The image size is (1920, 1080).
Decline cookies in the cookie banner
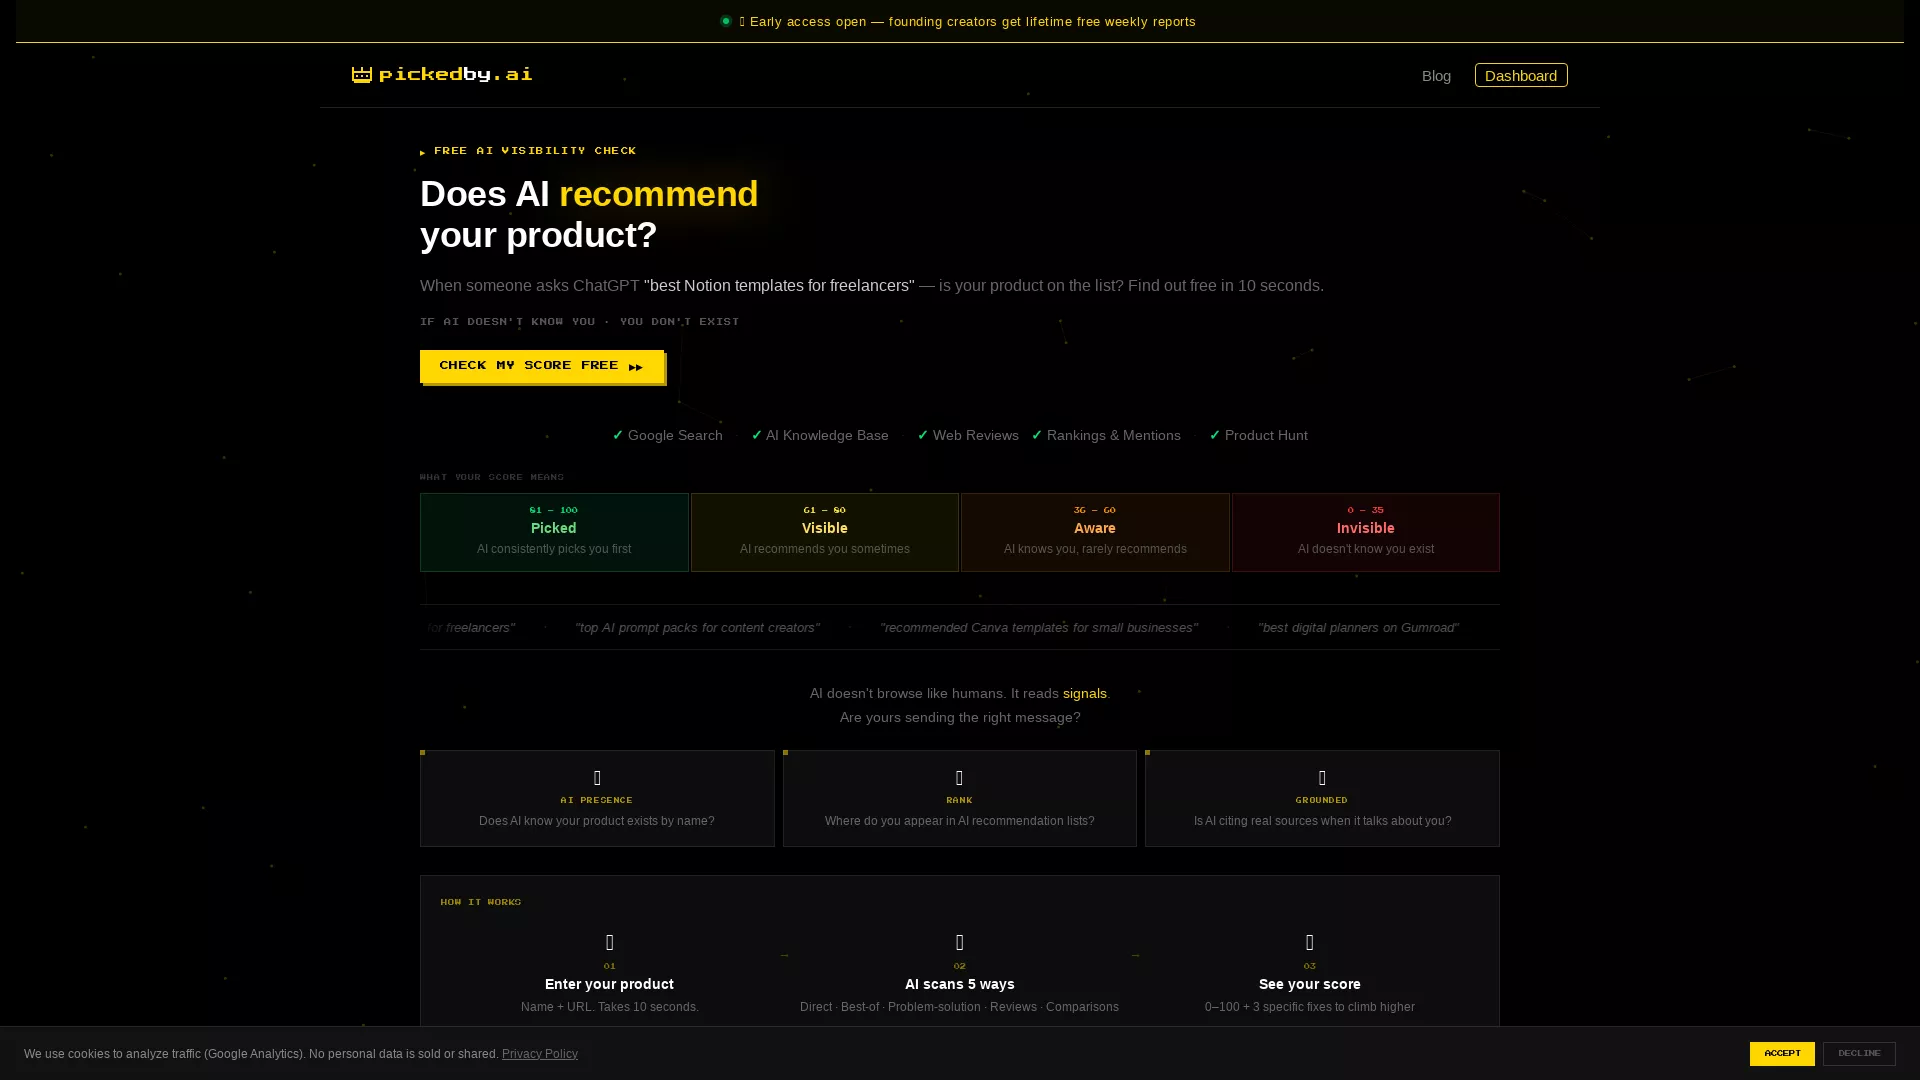1857,1053
